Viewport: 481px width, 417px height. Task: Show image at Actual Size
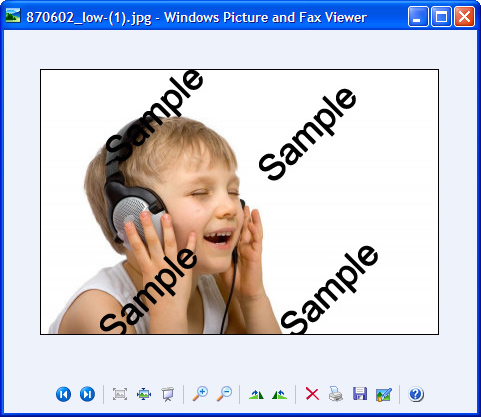(x=144, y=394)
